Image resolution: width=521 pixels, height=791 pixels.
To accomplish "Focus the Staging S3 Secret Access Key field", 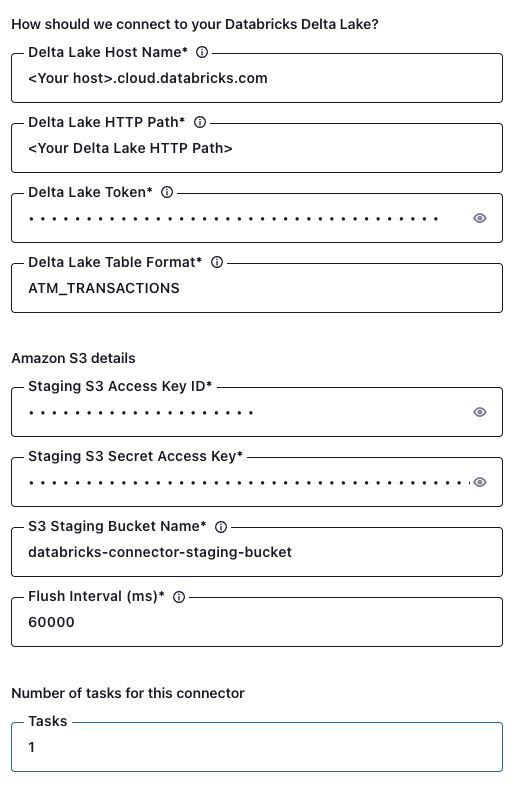I will tap(242, 483).
